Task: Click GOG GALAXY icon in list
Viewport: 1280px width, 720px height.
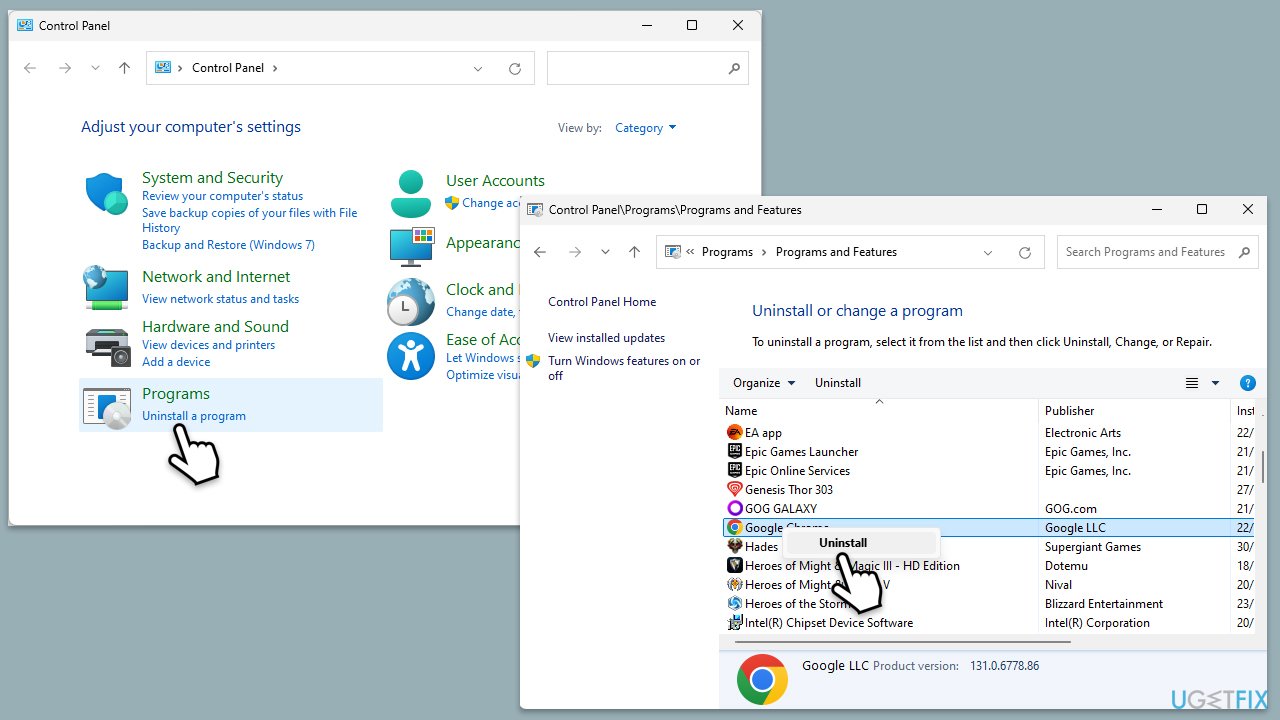Action: tap(734, 509)
